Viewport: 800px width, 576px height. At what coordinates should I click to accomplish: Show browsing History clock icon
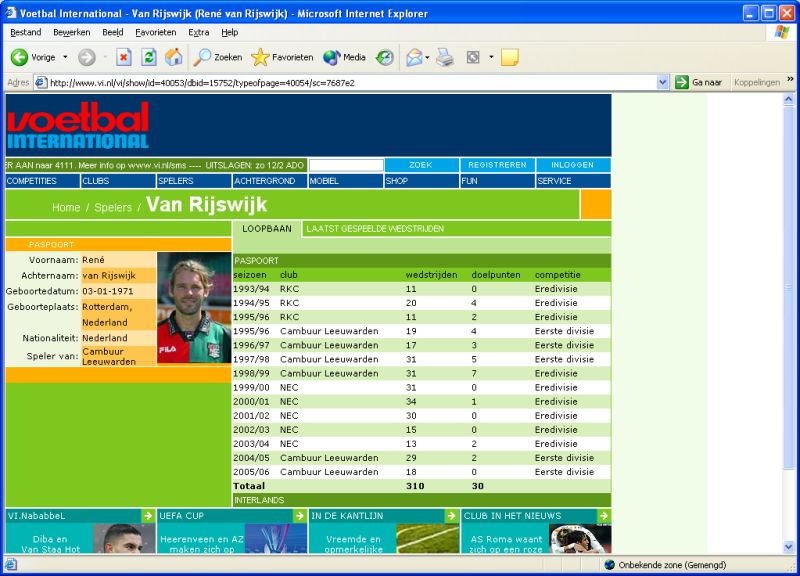point(385,57)
